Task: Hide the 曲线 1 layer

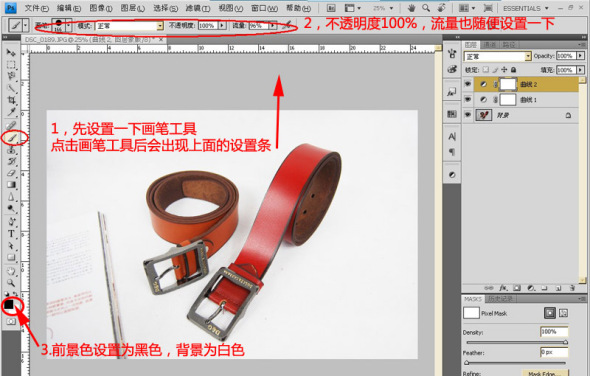Action: (468, 99)
